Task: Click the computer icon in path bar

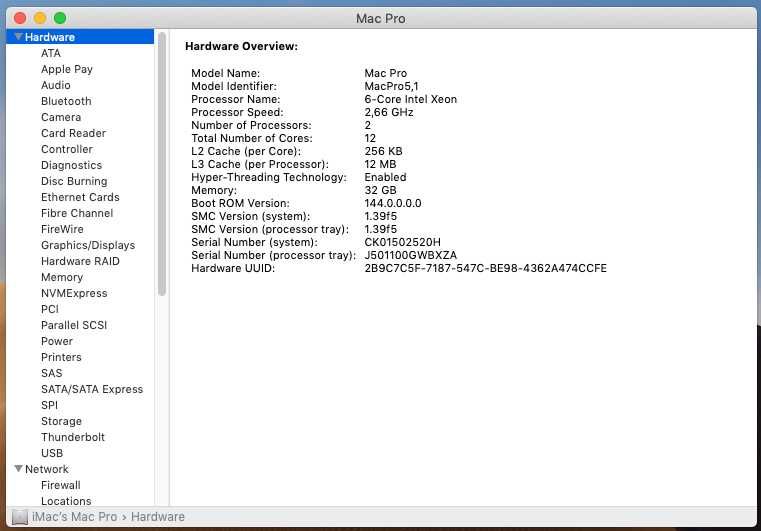Action: pos(19,517)
